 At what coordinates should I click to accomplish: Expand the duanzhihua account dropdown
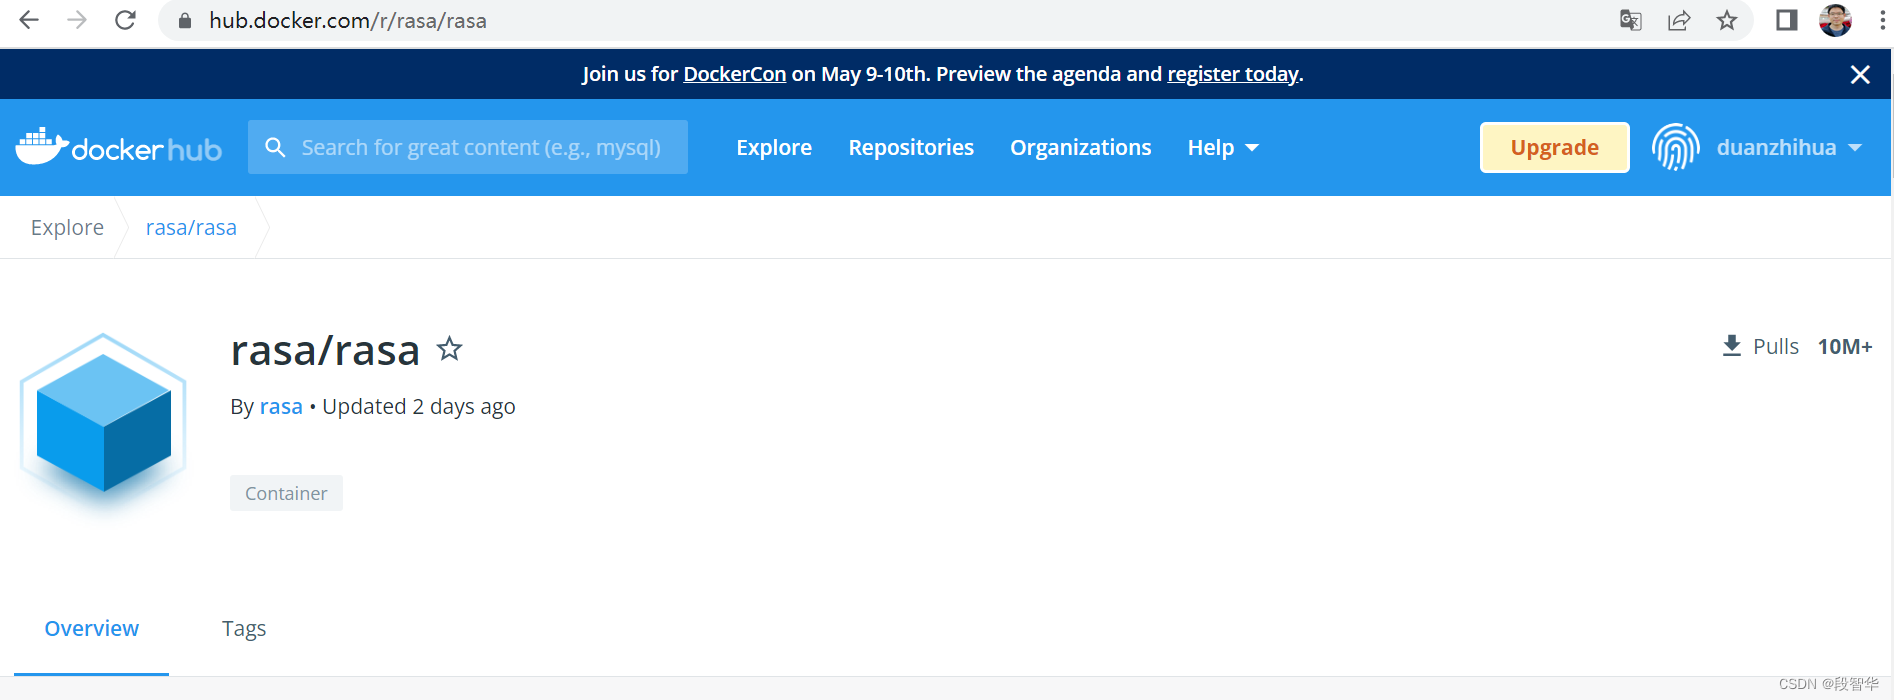(x=1789, y=148)
